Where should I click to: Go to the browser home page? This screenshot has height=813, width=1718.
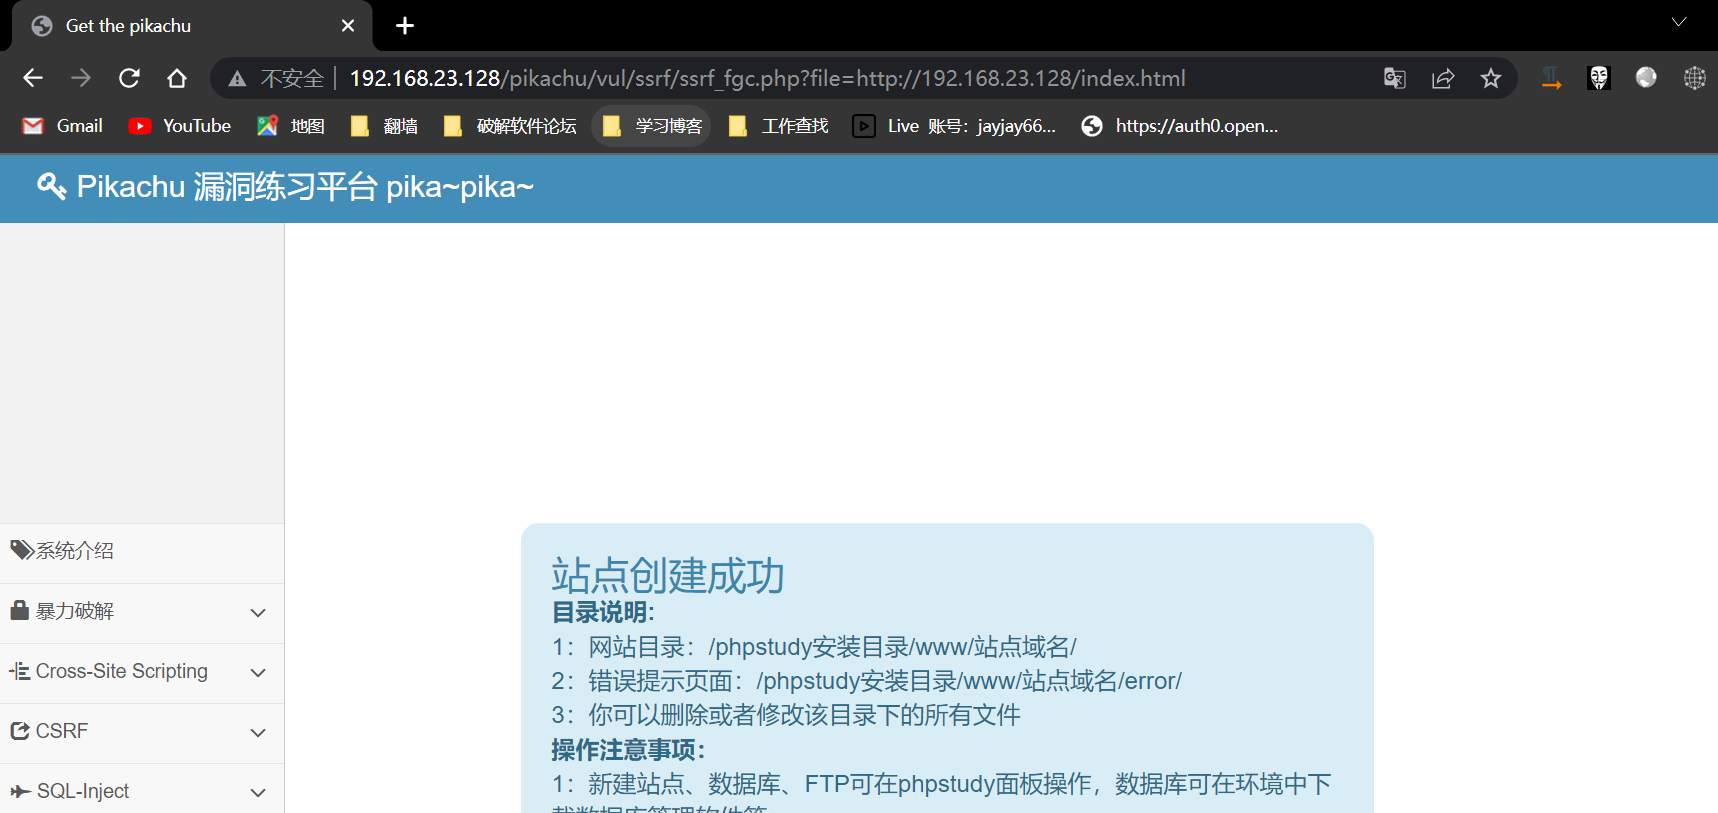coord(177,78)
